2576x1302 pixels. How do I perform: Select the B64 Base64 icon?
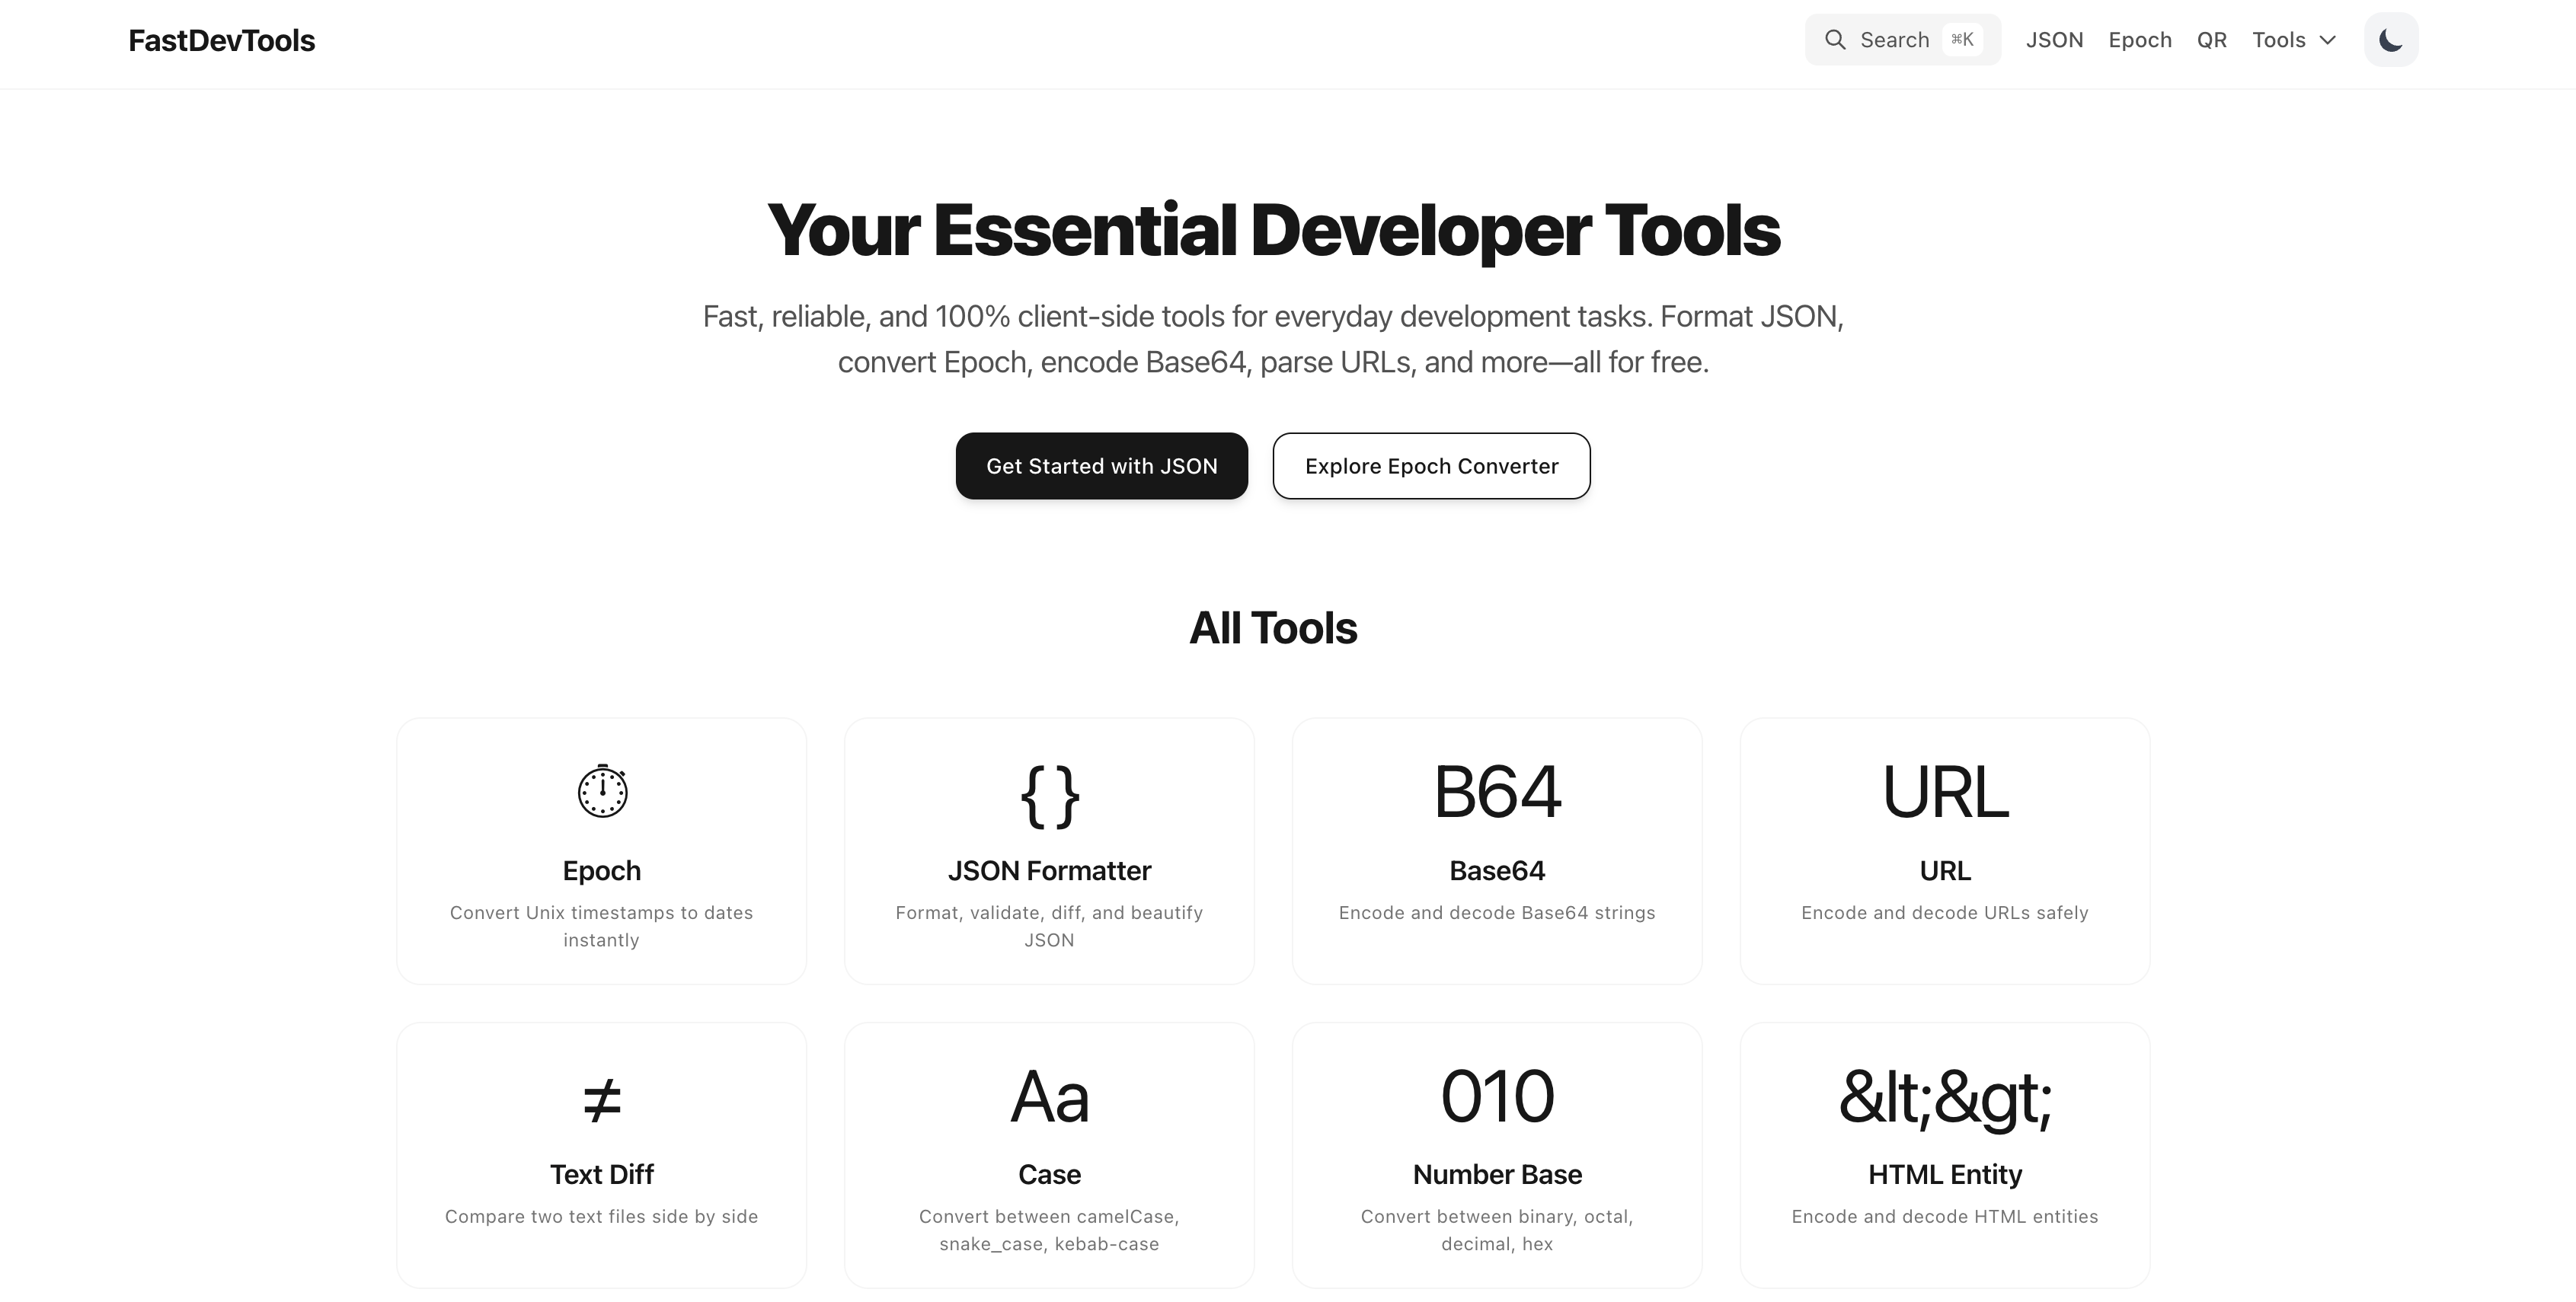pos(1496,792)
